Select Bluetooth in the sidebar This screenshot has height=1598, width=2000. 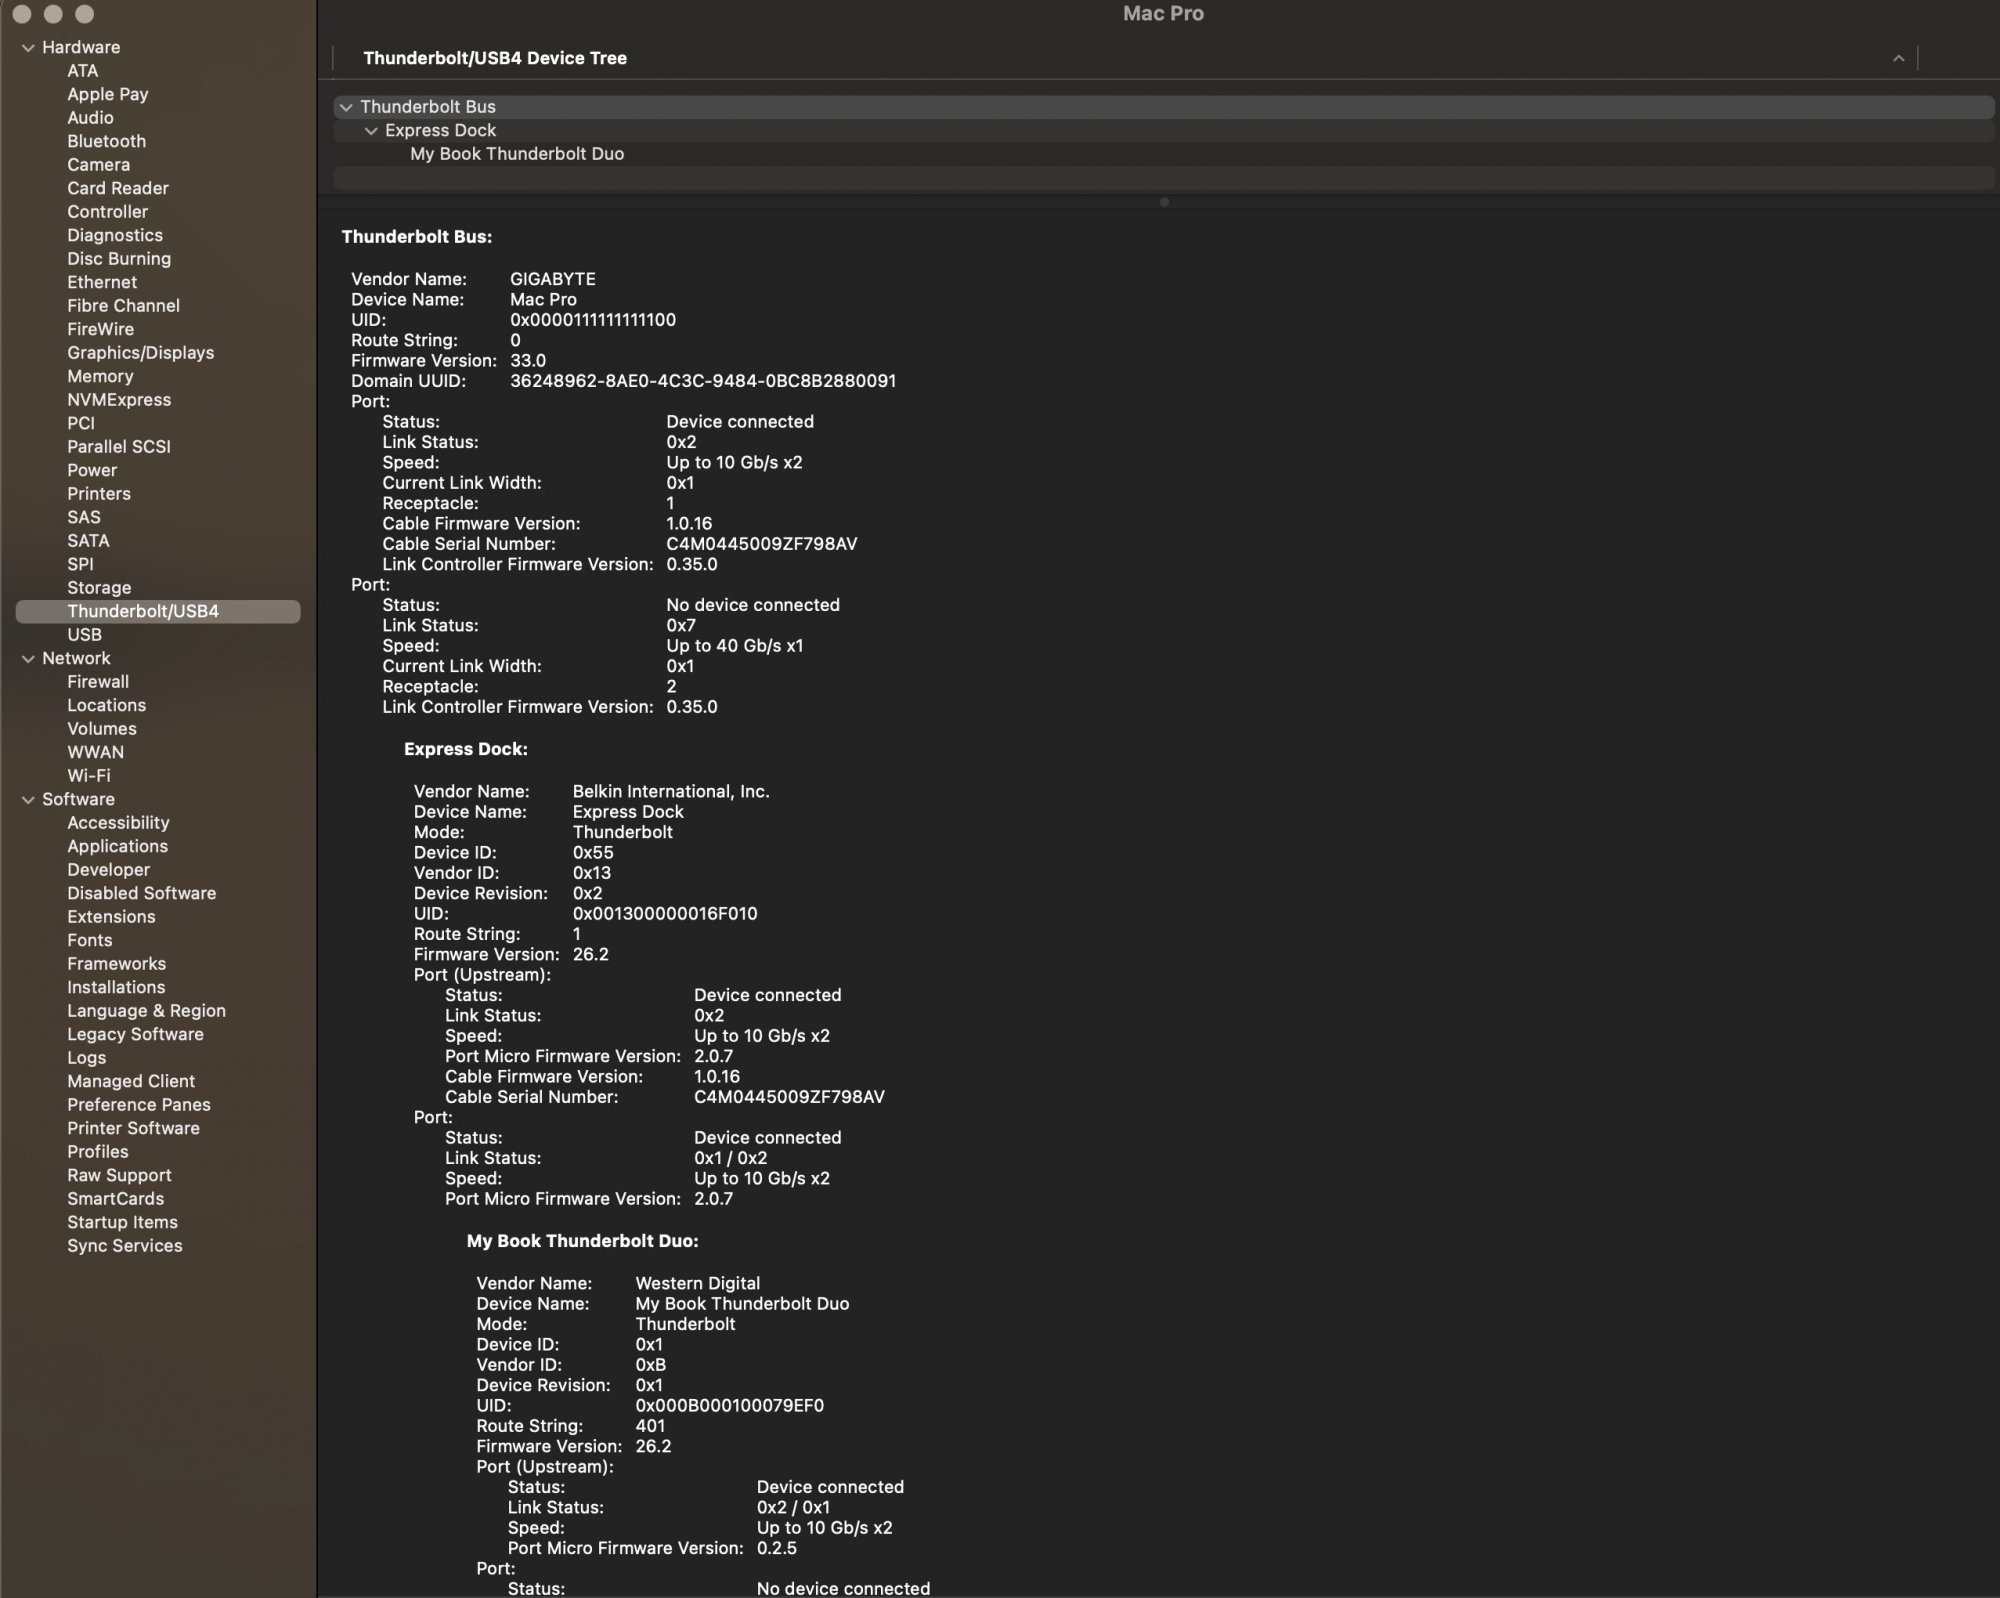click(x=106, y=141)
